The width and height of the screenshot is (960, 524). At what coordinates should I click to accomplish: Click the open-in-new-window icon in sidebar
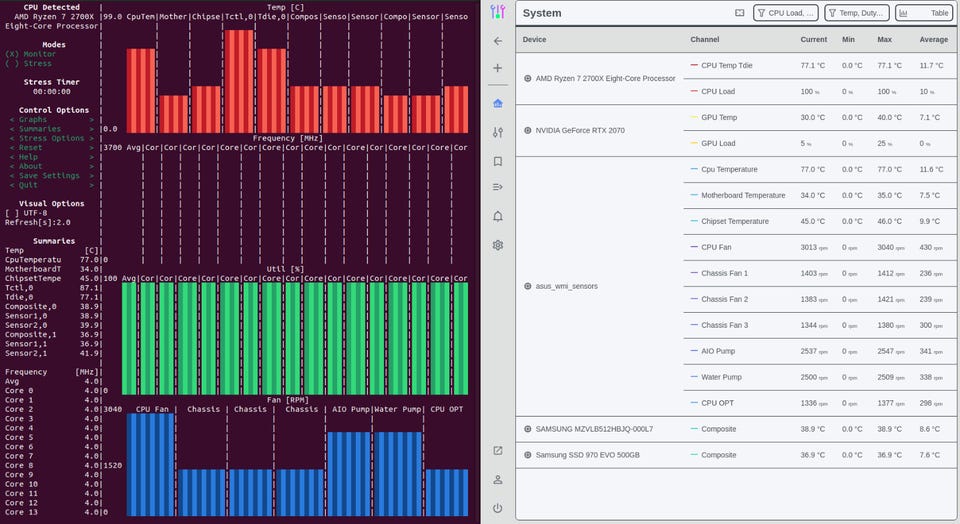pos(498,451)
